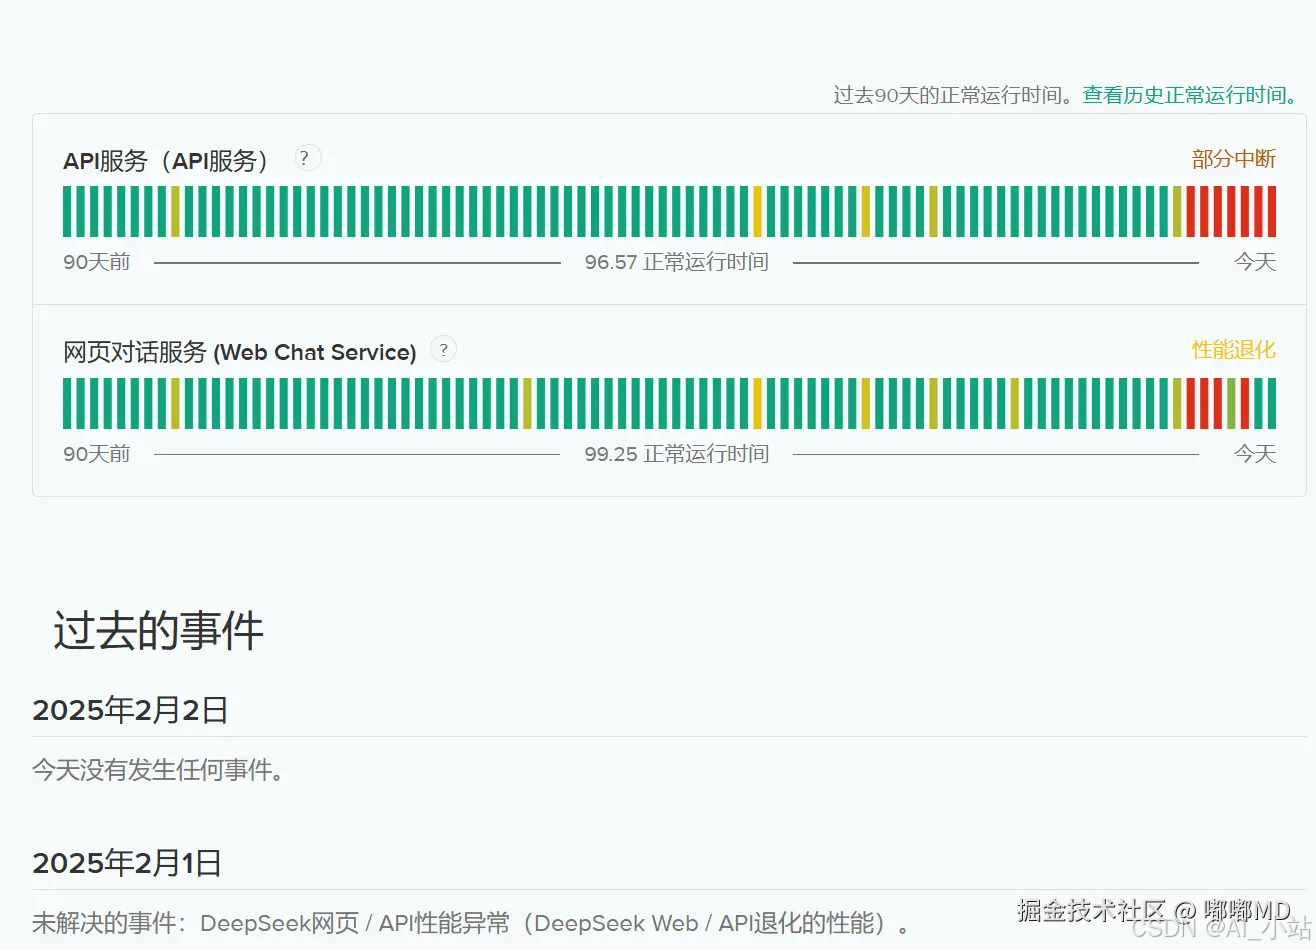The image size is (1316, 950).
Task: Click 今天 label under Web Chat Service chart
Action: 1255,454
